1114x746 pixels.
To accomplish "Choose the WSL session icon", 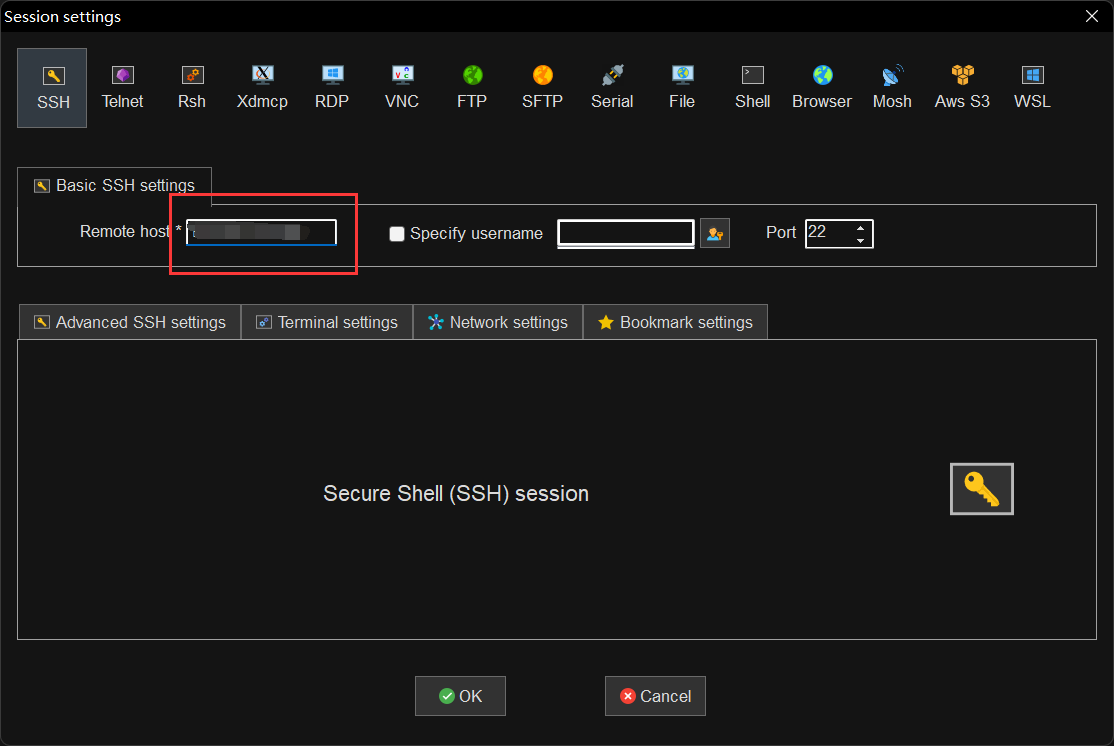I will click(x=1032, y=88).
